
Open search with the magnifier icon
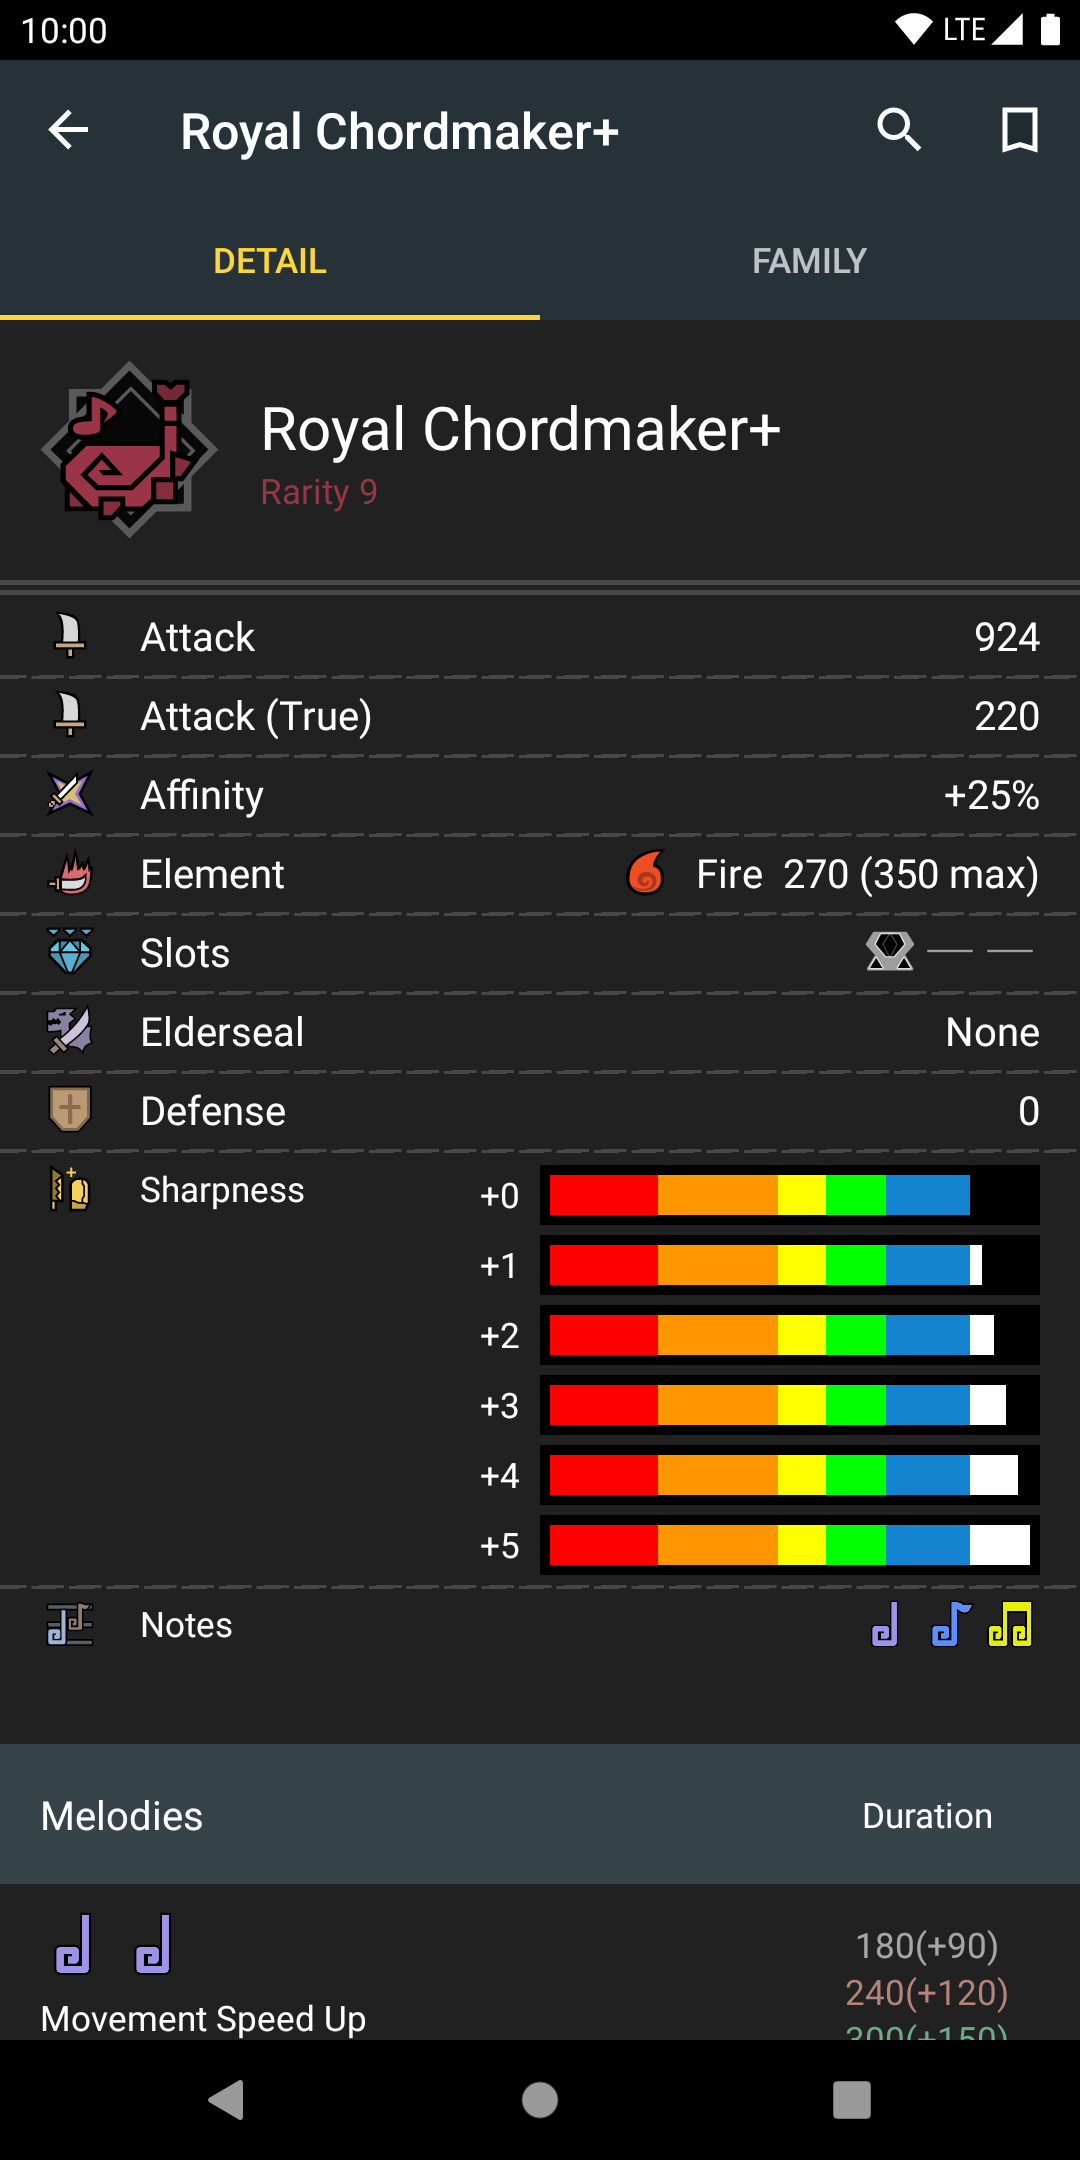[x=898, y=130]
